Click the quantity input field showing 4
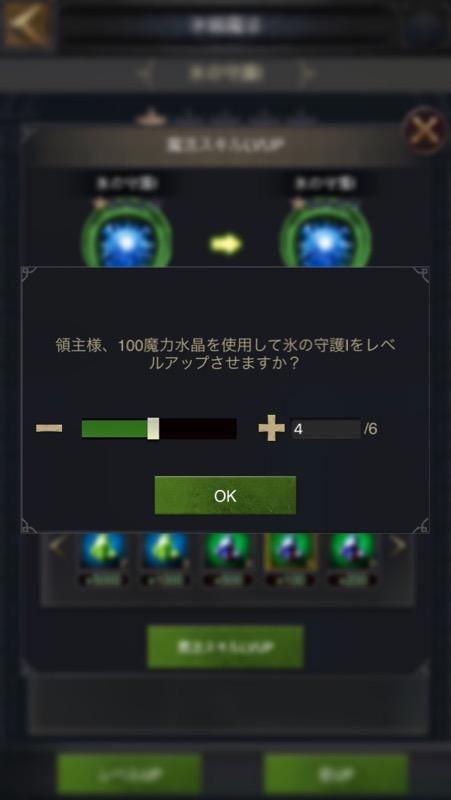 tap(325, 429)
